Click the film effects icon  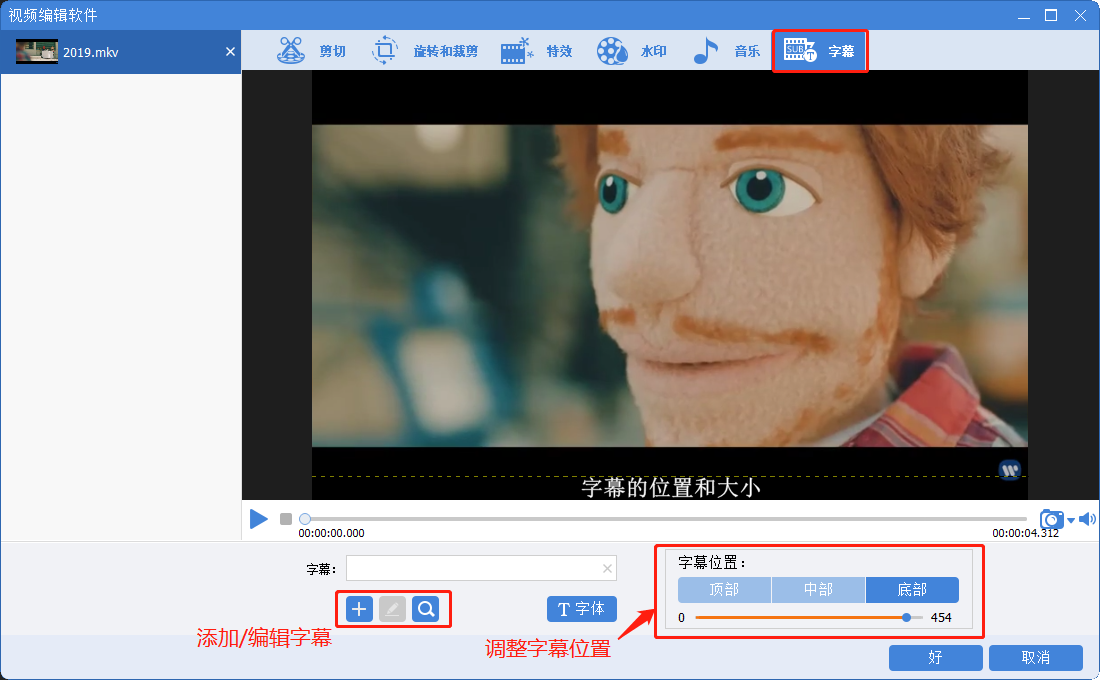517,51
